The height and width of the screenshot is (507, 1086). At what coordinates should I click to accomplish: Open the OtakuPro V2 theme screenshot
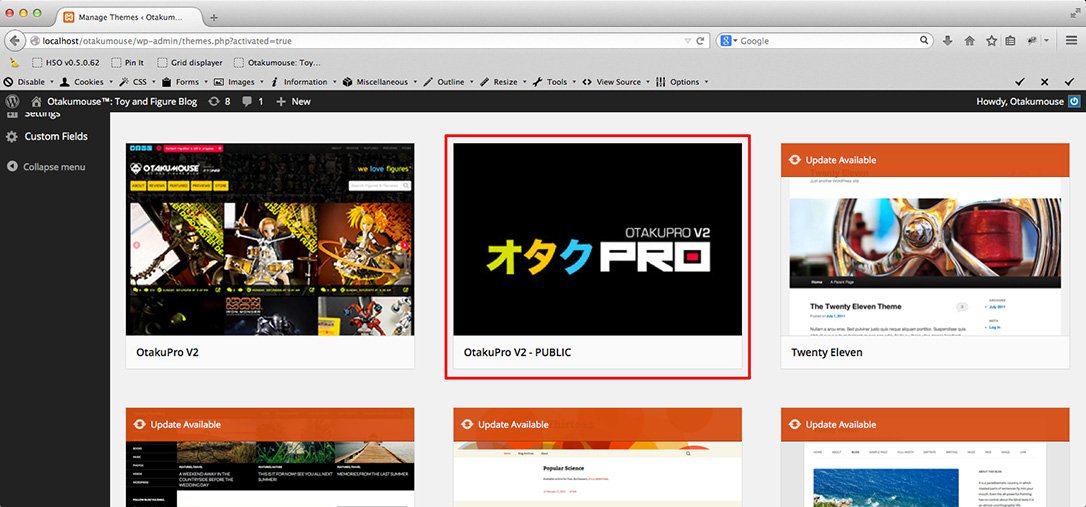(x=270, y=239)
